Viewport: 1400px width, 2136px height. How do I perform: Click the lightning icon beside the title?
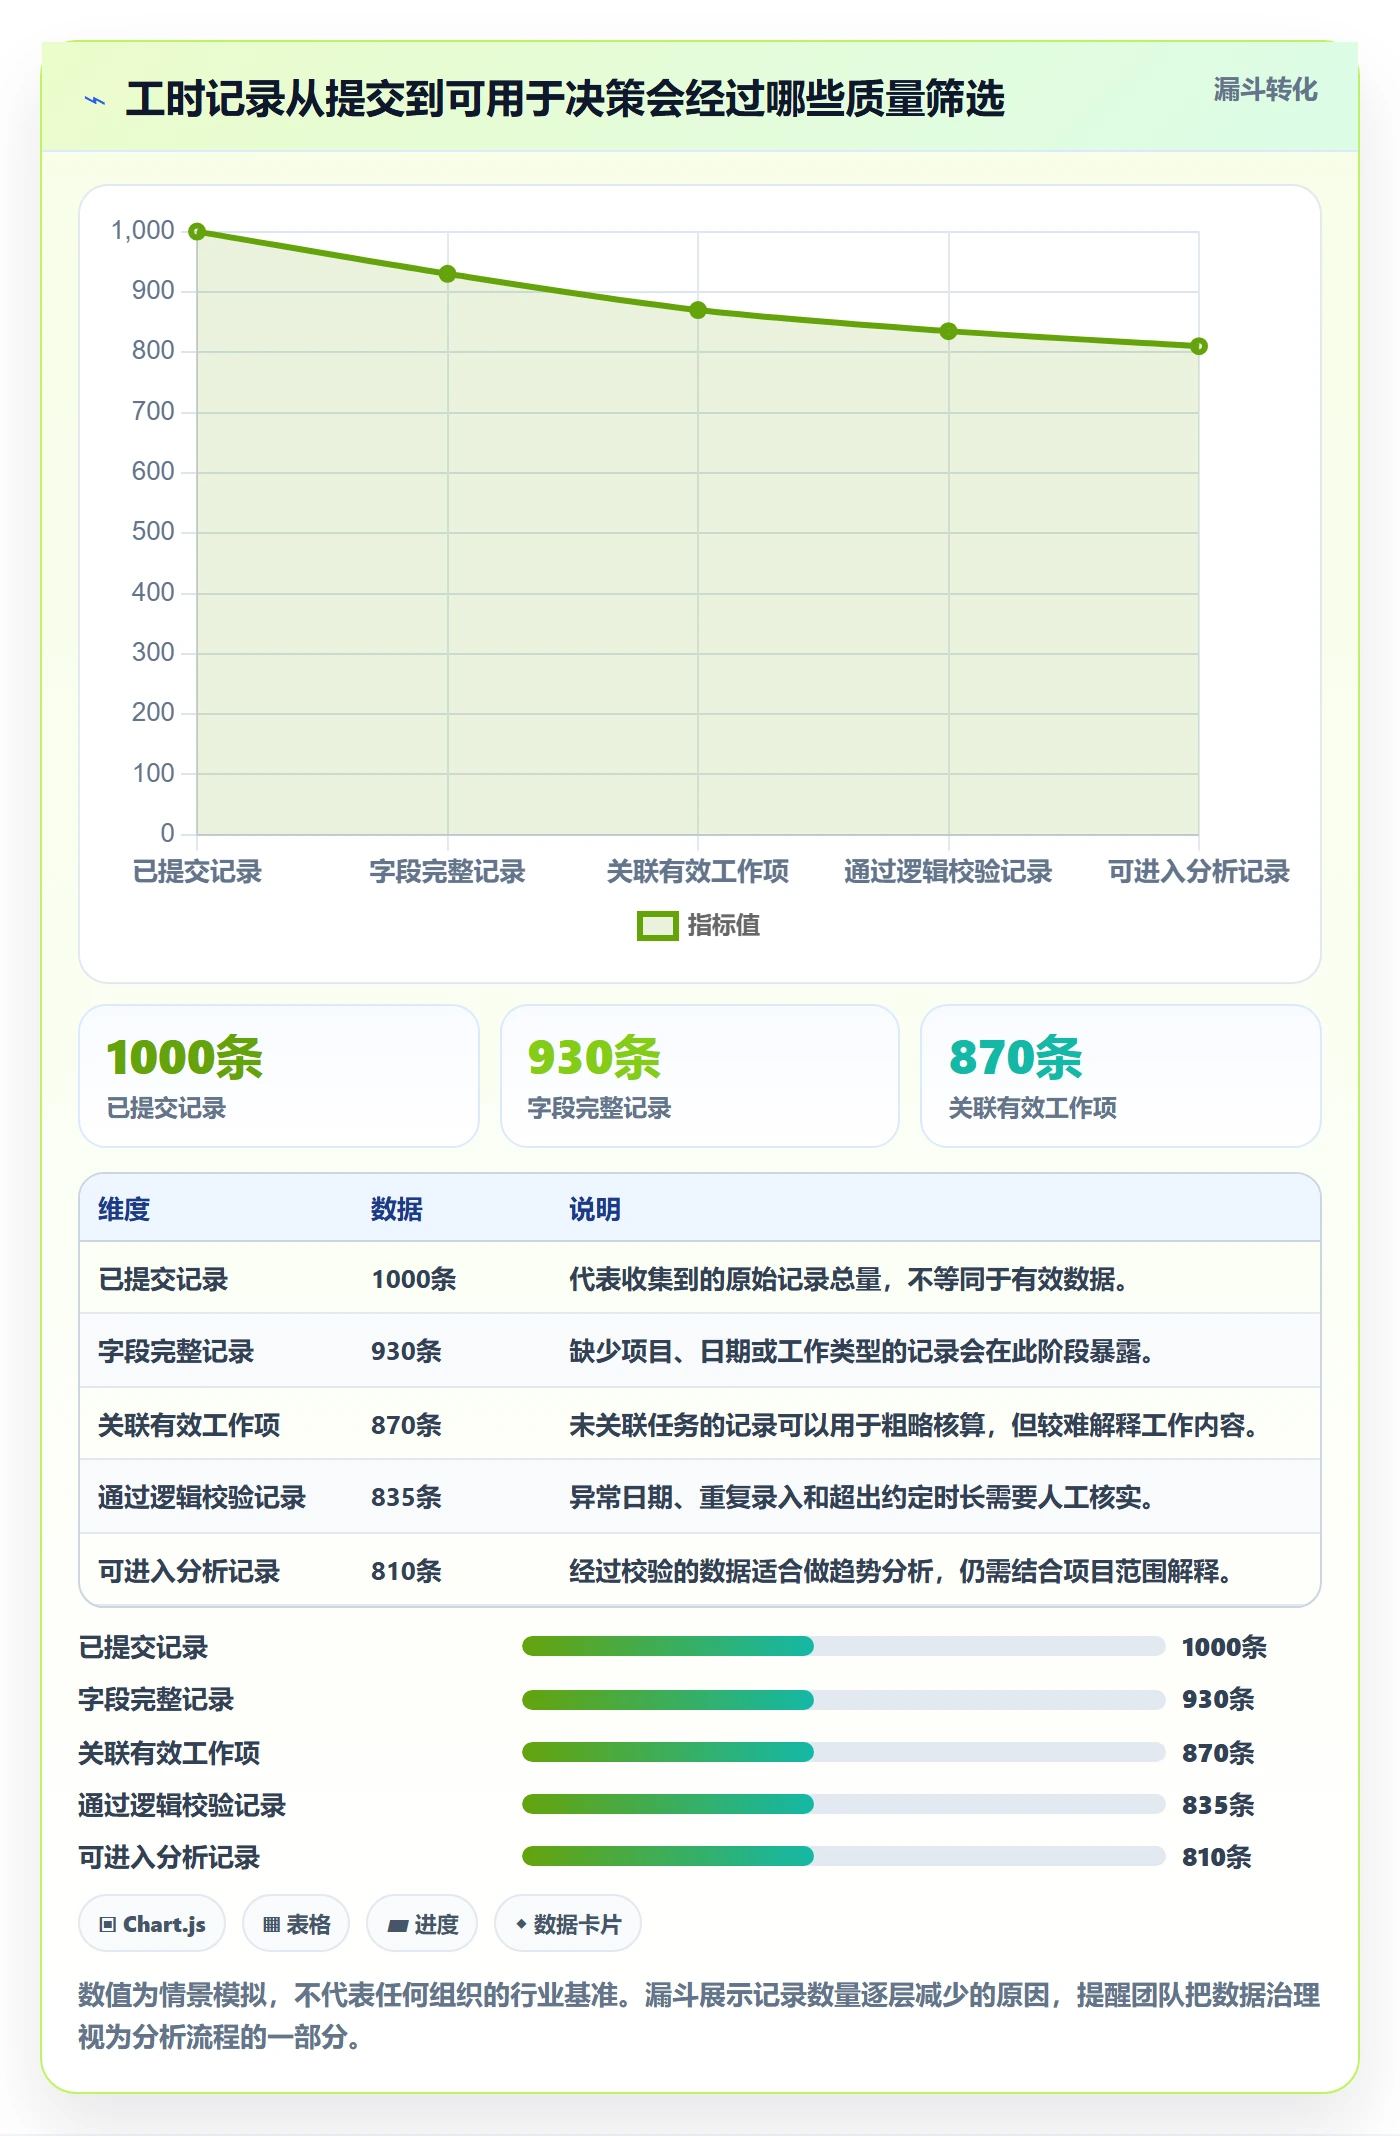tap(95, 100)
